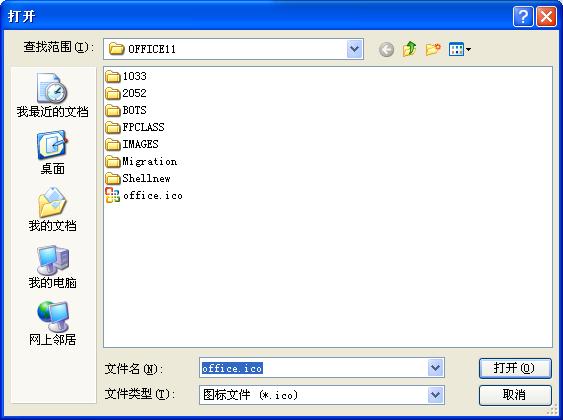
Task: Click the 打开(O) button
Action: click(x=515, y=368)
